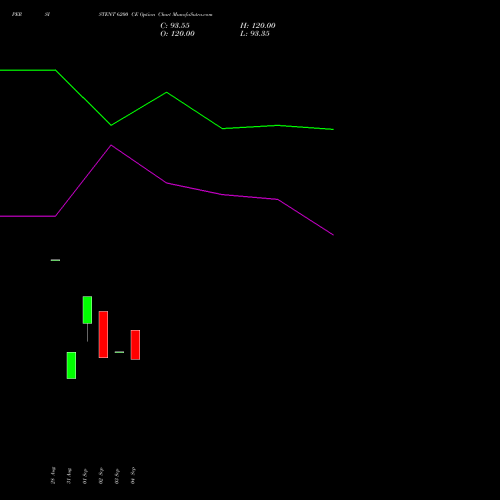Click the close value C: 93.55
The width and height of the screenshot is (500, 500).
tap(175, 26)
